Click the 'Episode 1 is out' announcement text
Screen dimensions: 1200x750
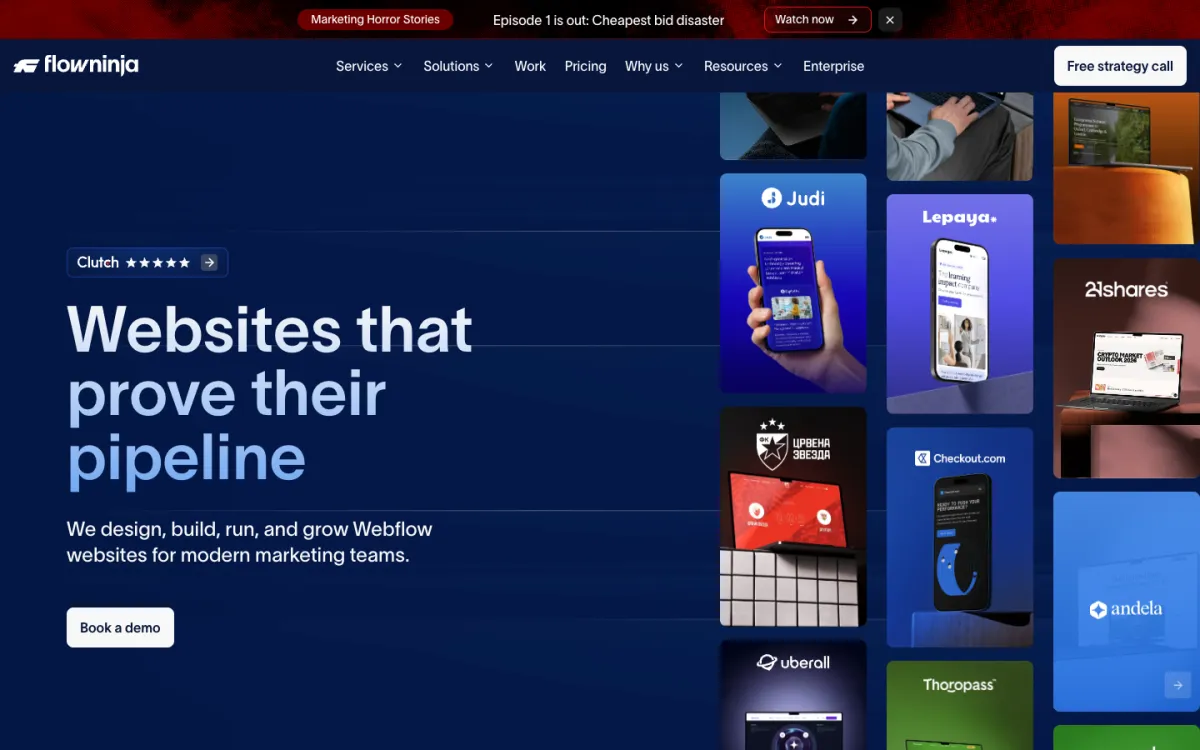[609, 20]
